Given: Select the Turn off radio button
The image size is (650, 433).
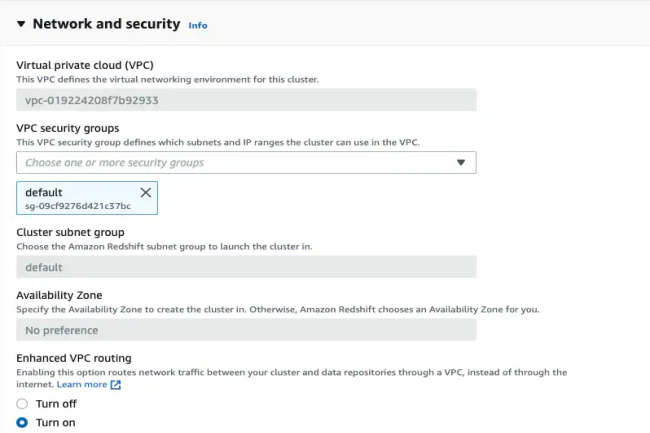Looking at the screenshot, I should (22, 404).
